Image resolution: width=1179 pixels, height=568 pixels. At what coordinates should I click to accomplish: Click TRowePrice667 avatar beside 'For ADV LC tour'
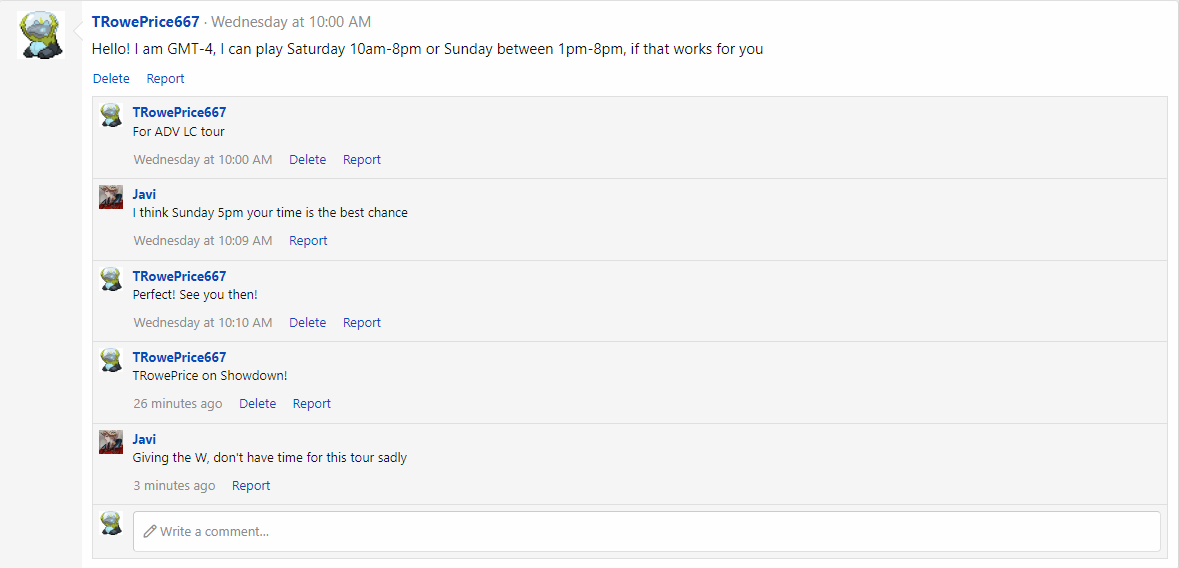[x=111, y=115]
